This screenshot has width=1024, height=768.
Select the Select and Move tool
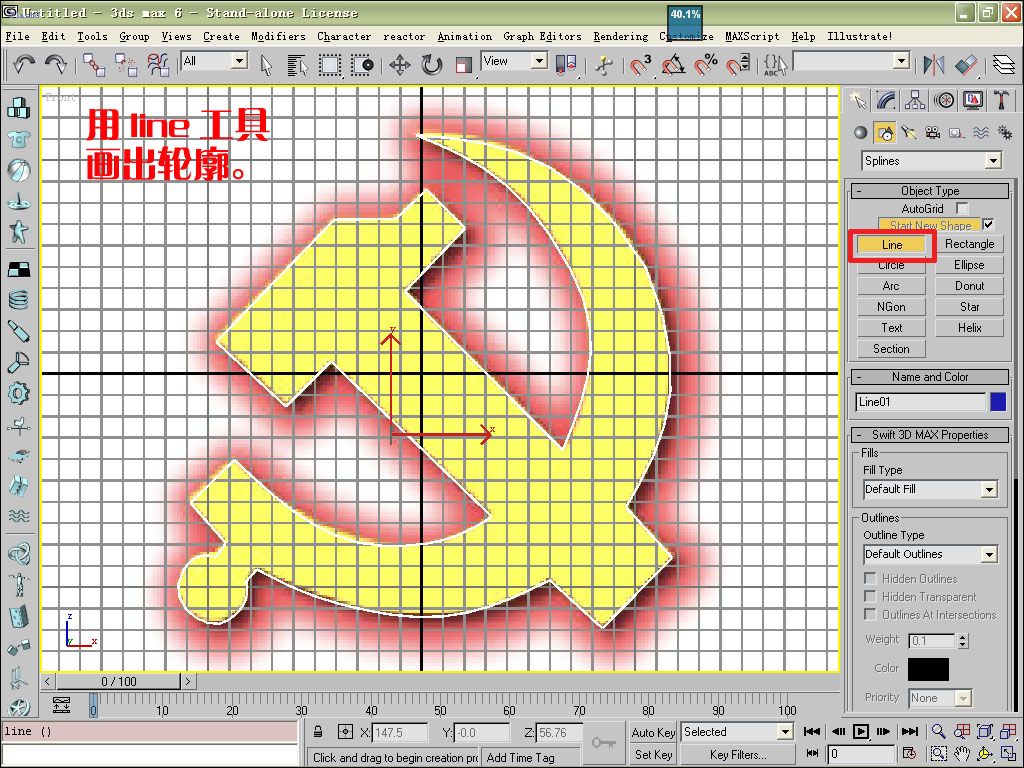(x=400, y=65)
